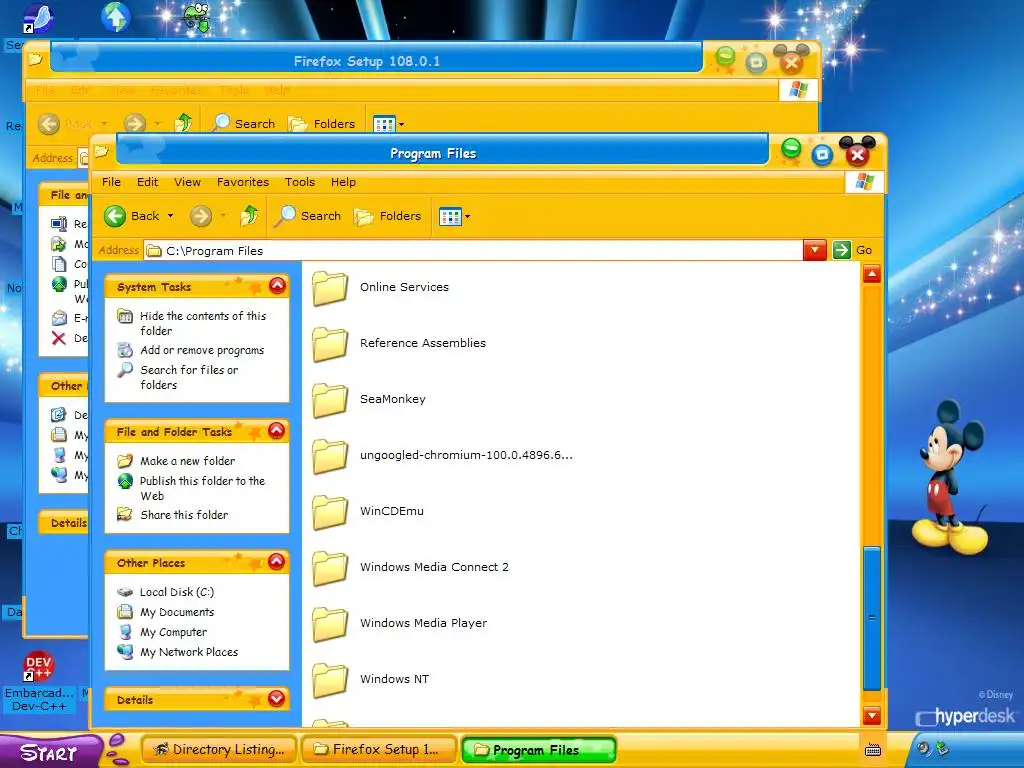This screenshot has height=768, width=1024.
Task: Select the Windows Media Player folder icon
Action: [x=330, y=624]
